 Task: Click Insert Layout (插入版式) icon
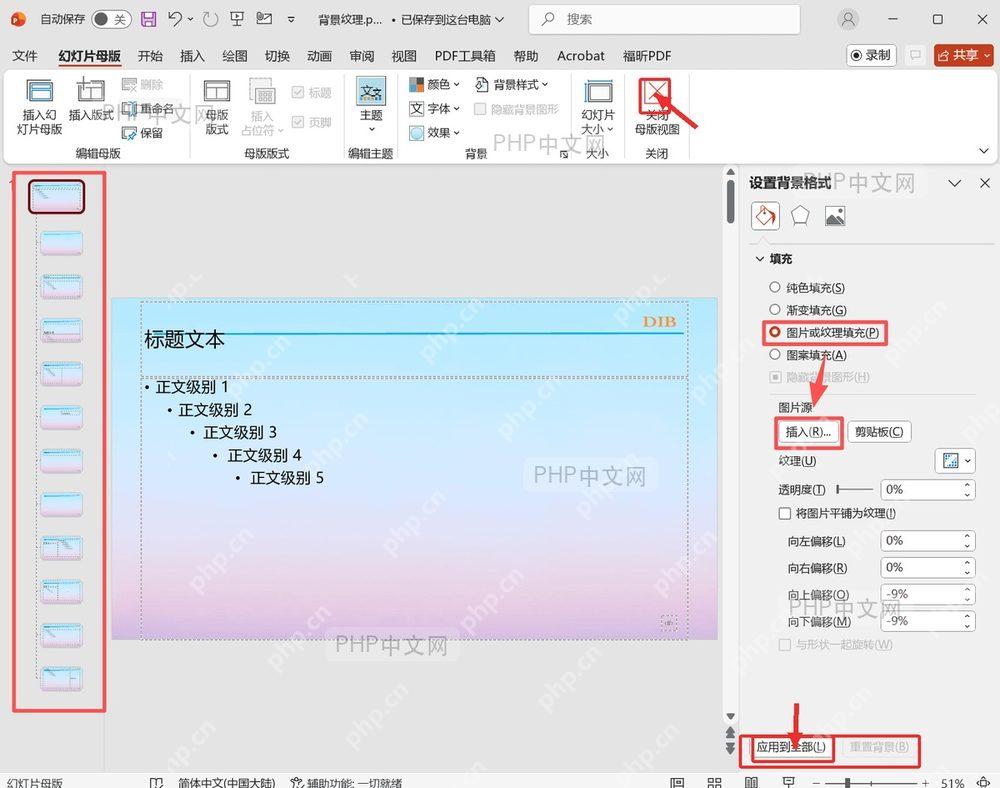pyautogui.click(x=91, y=100)
